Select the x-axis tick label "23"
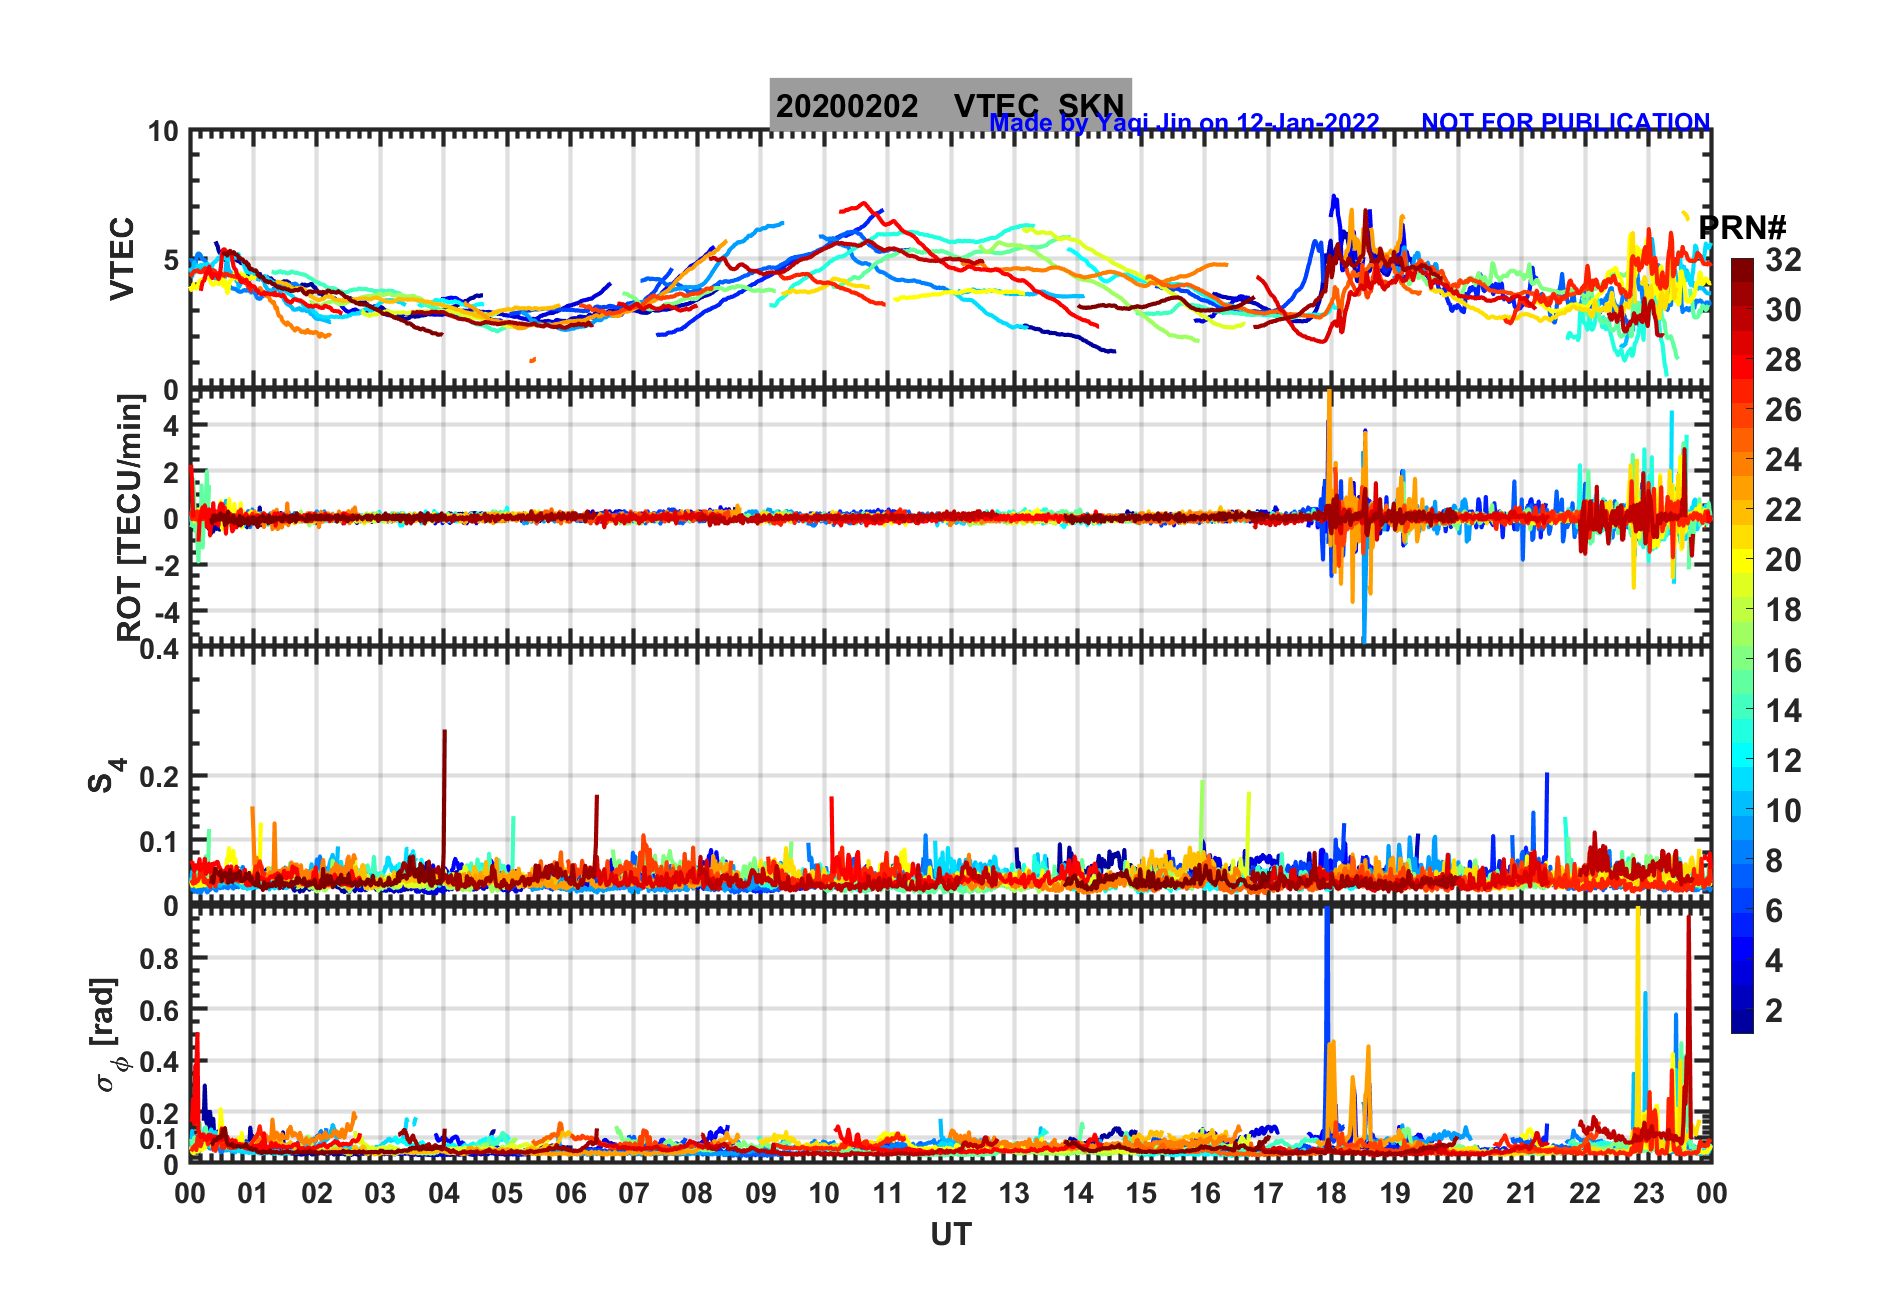Image resolution: width=1902 pixels, height=1292 pixels. (x=1649, y=1193)
